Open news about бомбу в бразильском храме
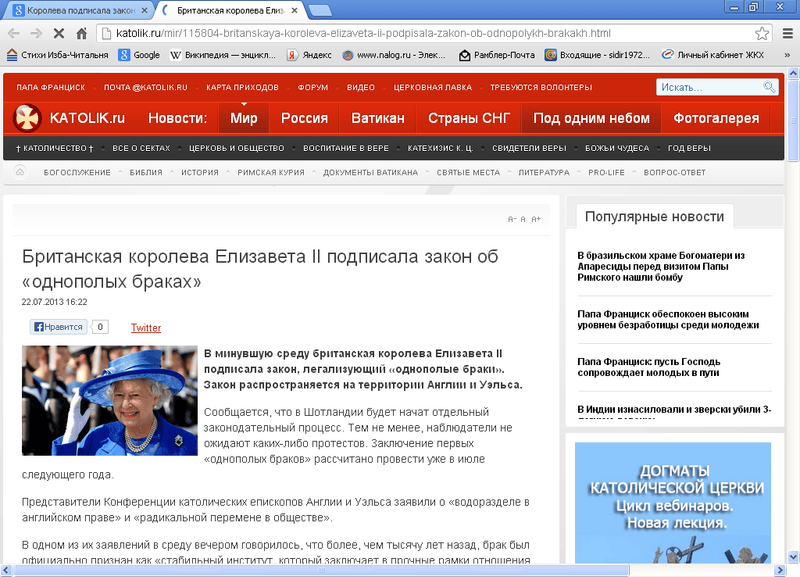The image size is (800, 577). pos(661,266)
